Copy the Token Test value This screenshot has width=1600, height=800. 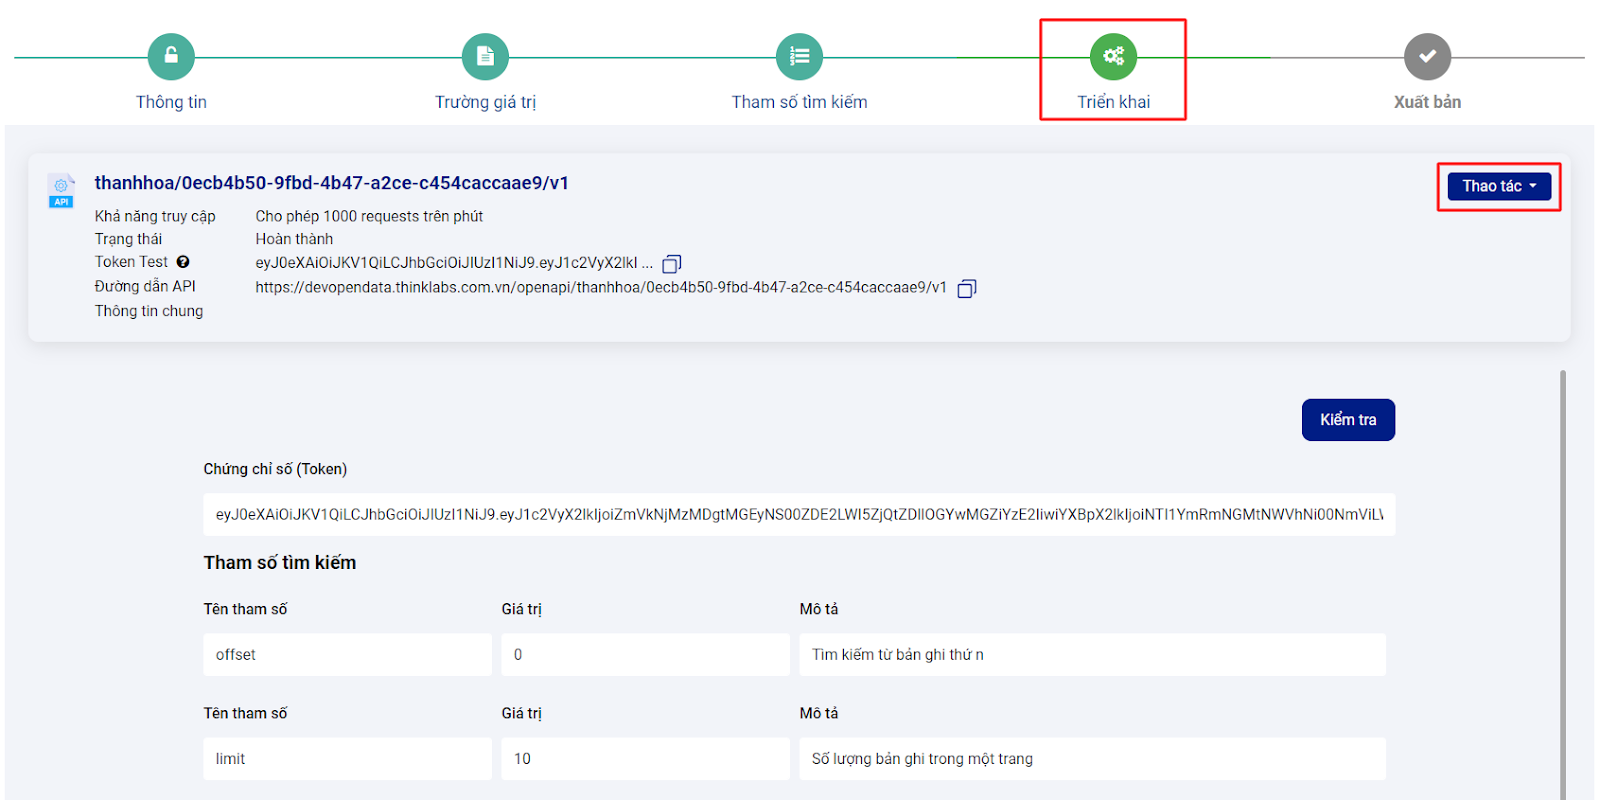click(x=672, y=264)
